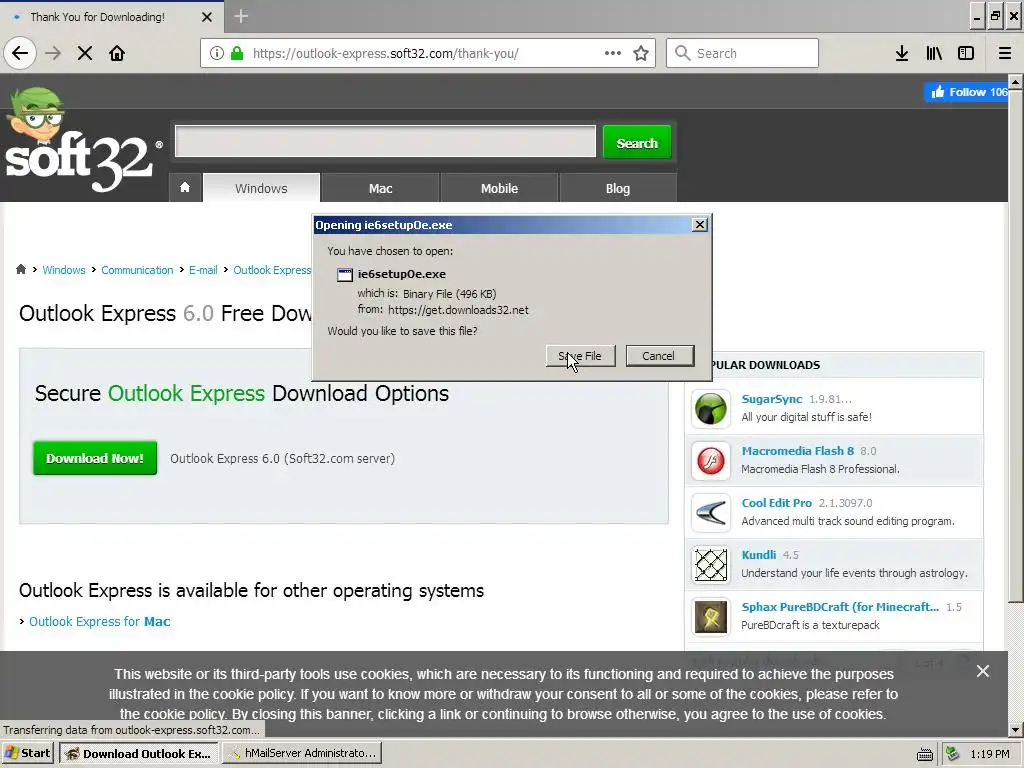Open Outlook Express for Mac link
This screenshot has width=1024, height=768.
pos(100,621)
